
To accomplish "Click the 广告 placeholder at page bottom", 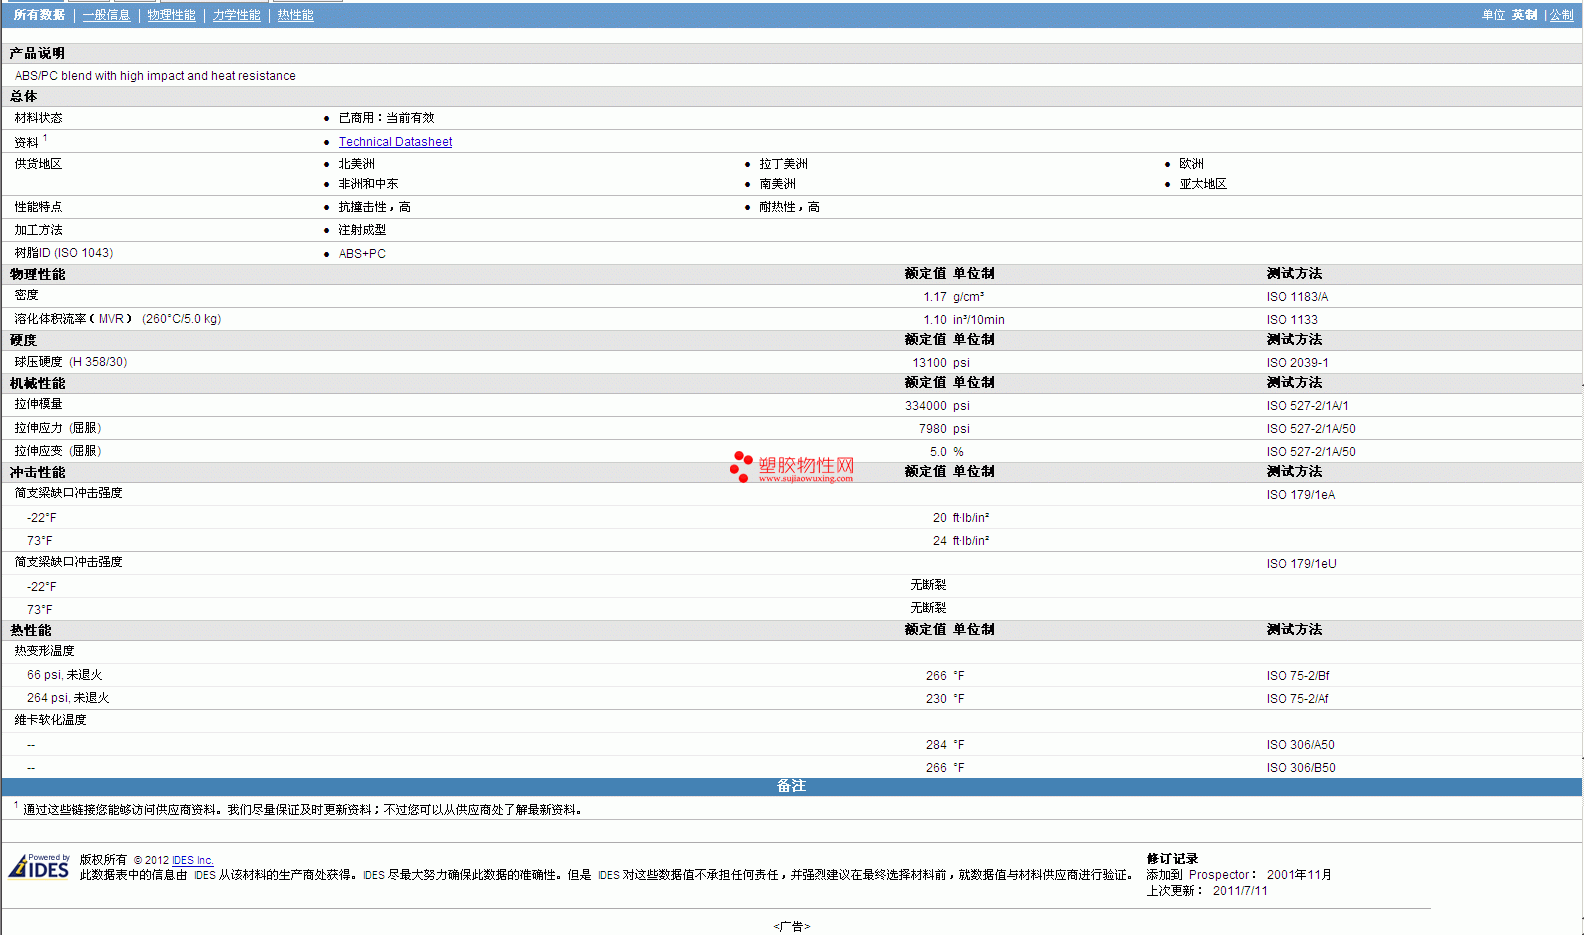I will pos(791,927).
